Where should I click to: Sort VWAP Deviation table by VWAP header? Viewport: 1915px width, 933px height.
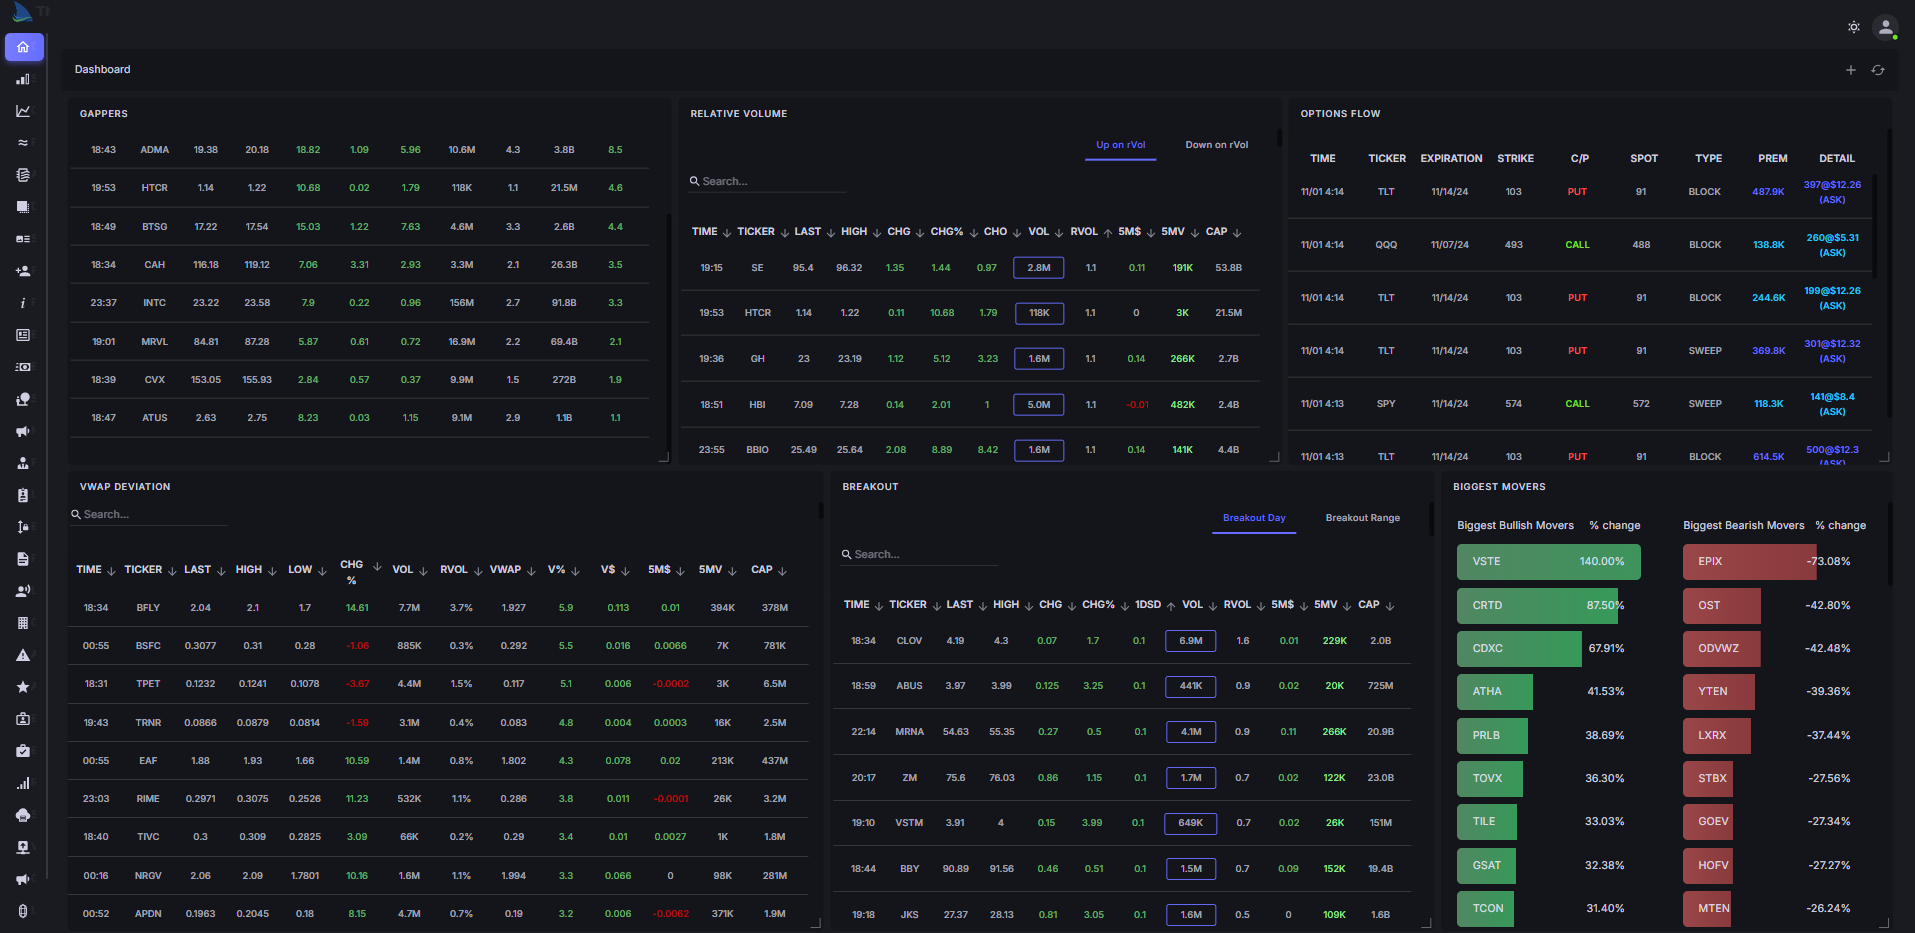tap(505, 570)
